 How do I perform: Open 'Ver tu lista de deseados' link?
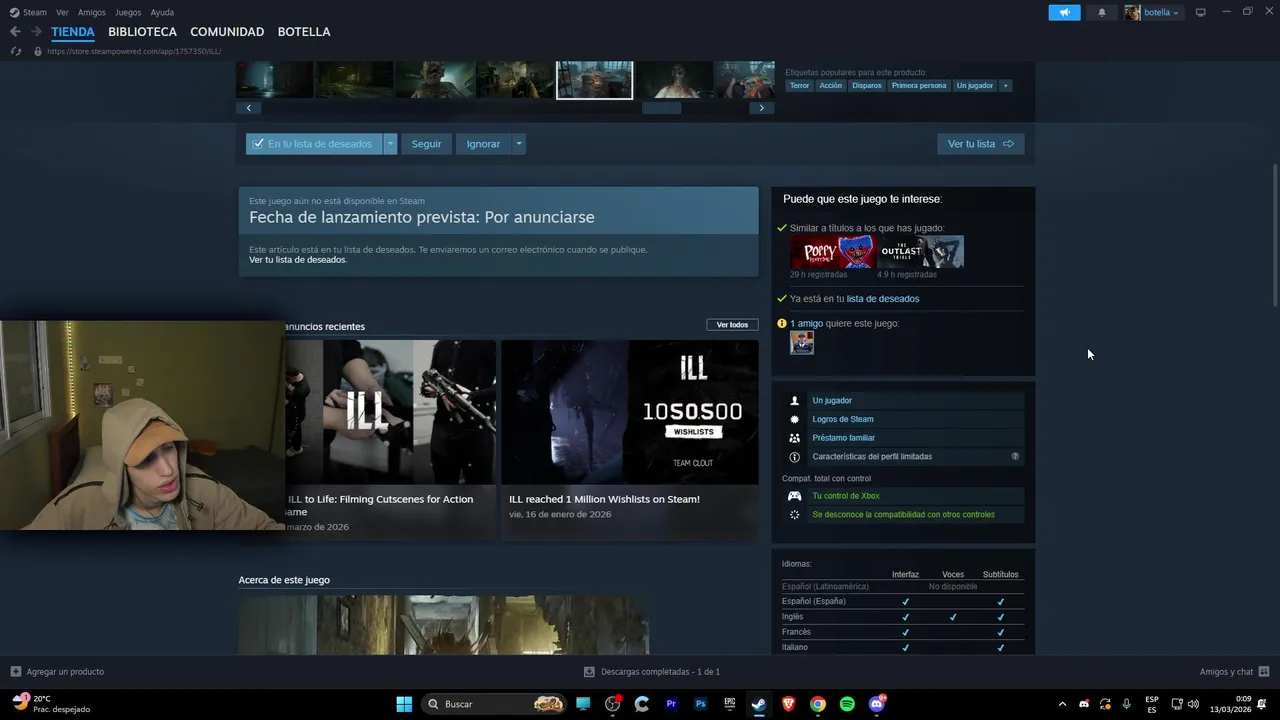(x=298, y=260)
